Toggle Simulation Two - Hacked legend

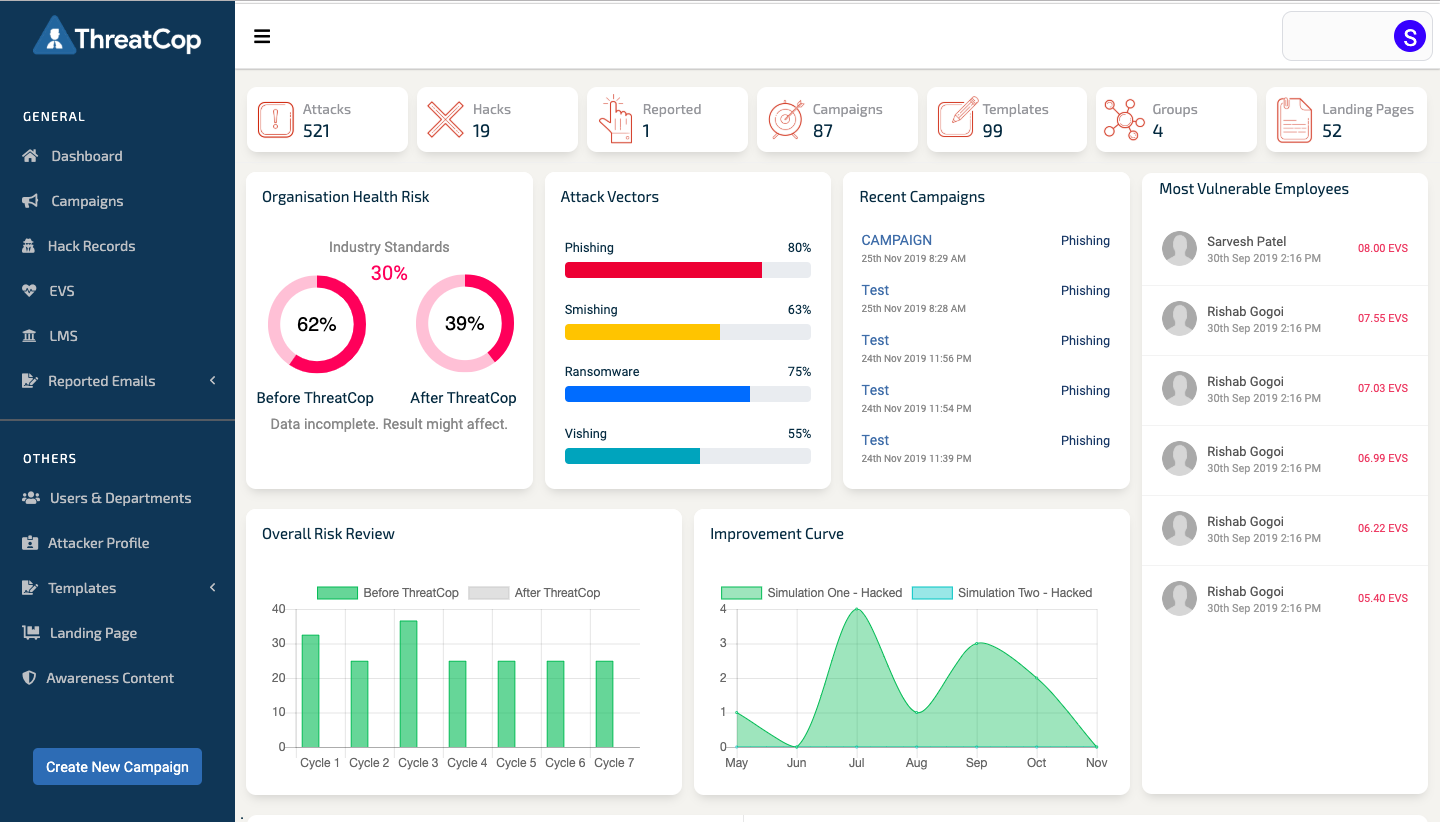tap(1002, 593)
